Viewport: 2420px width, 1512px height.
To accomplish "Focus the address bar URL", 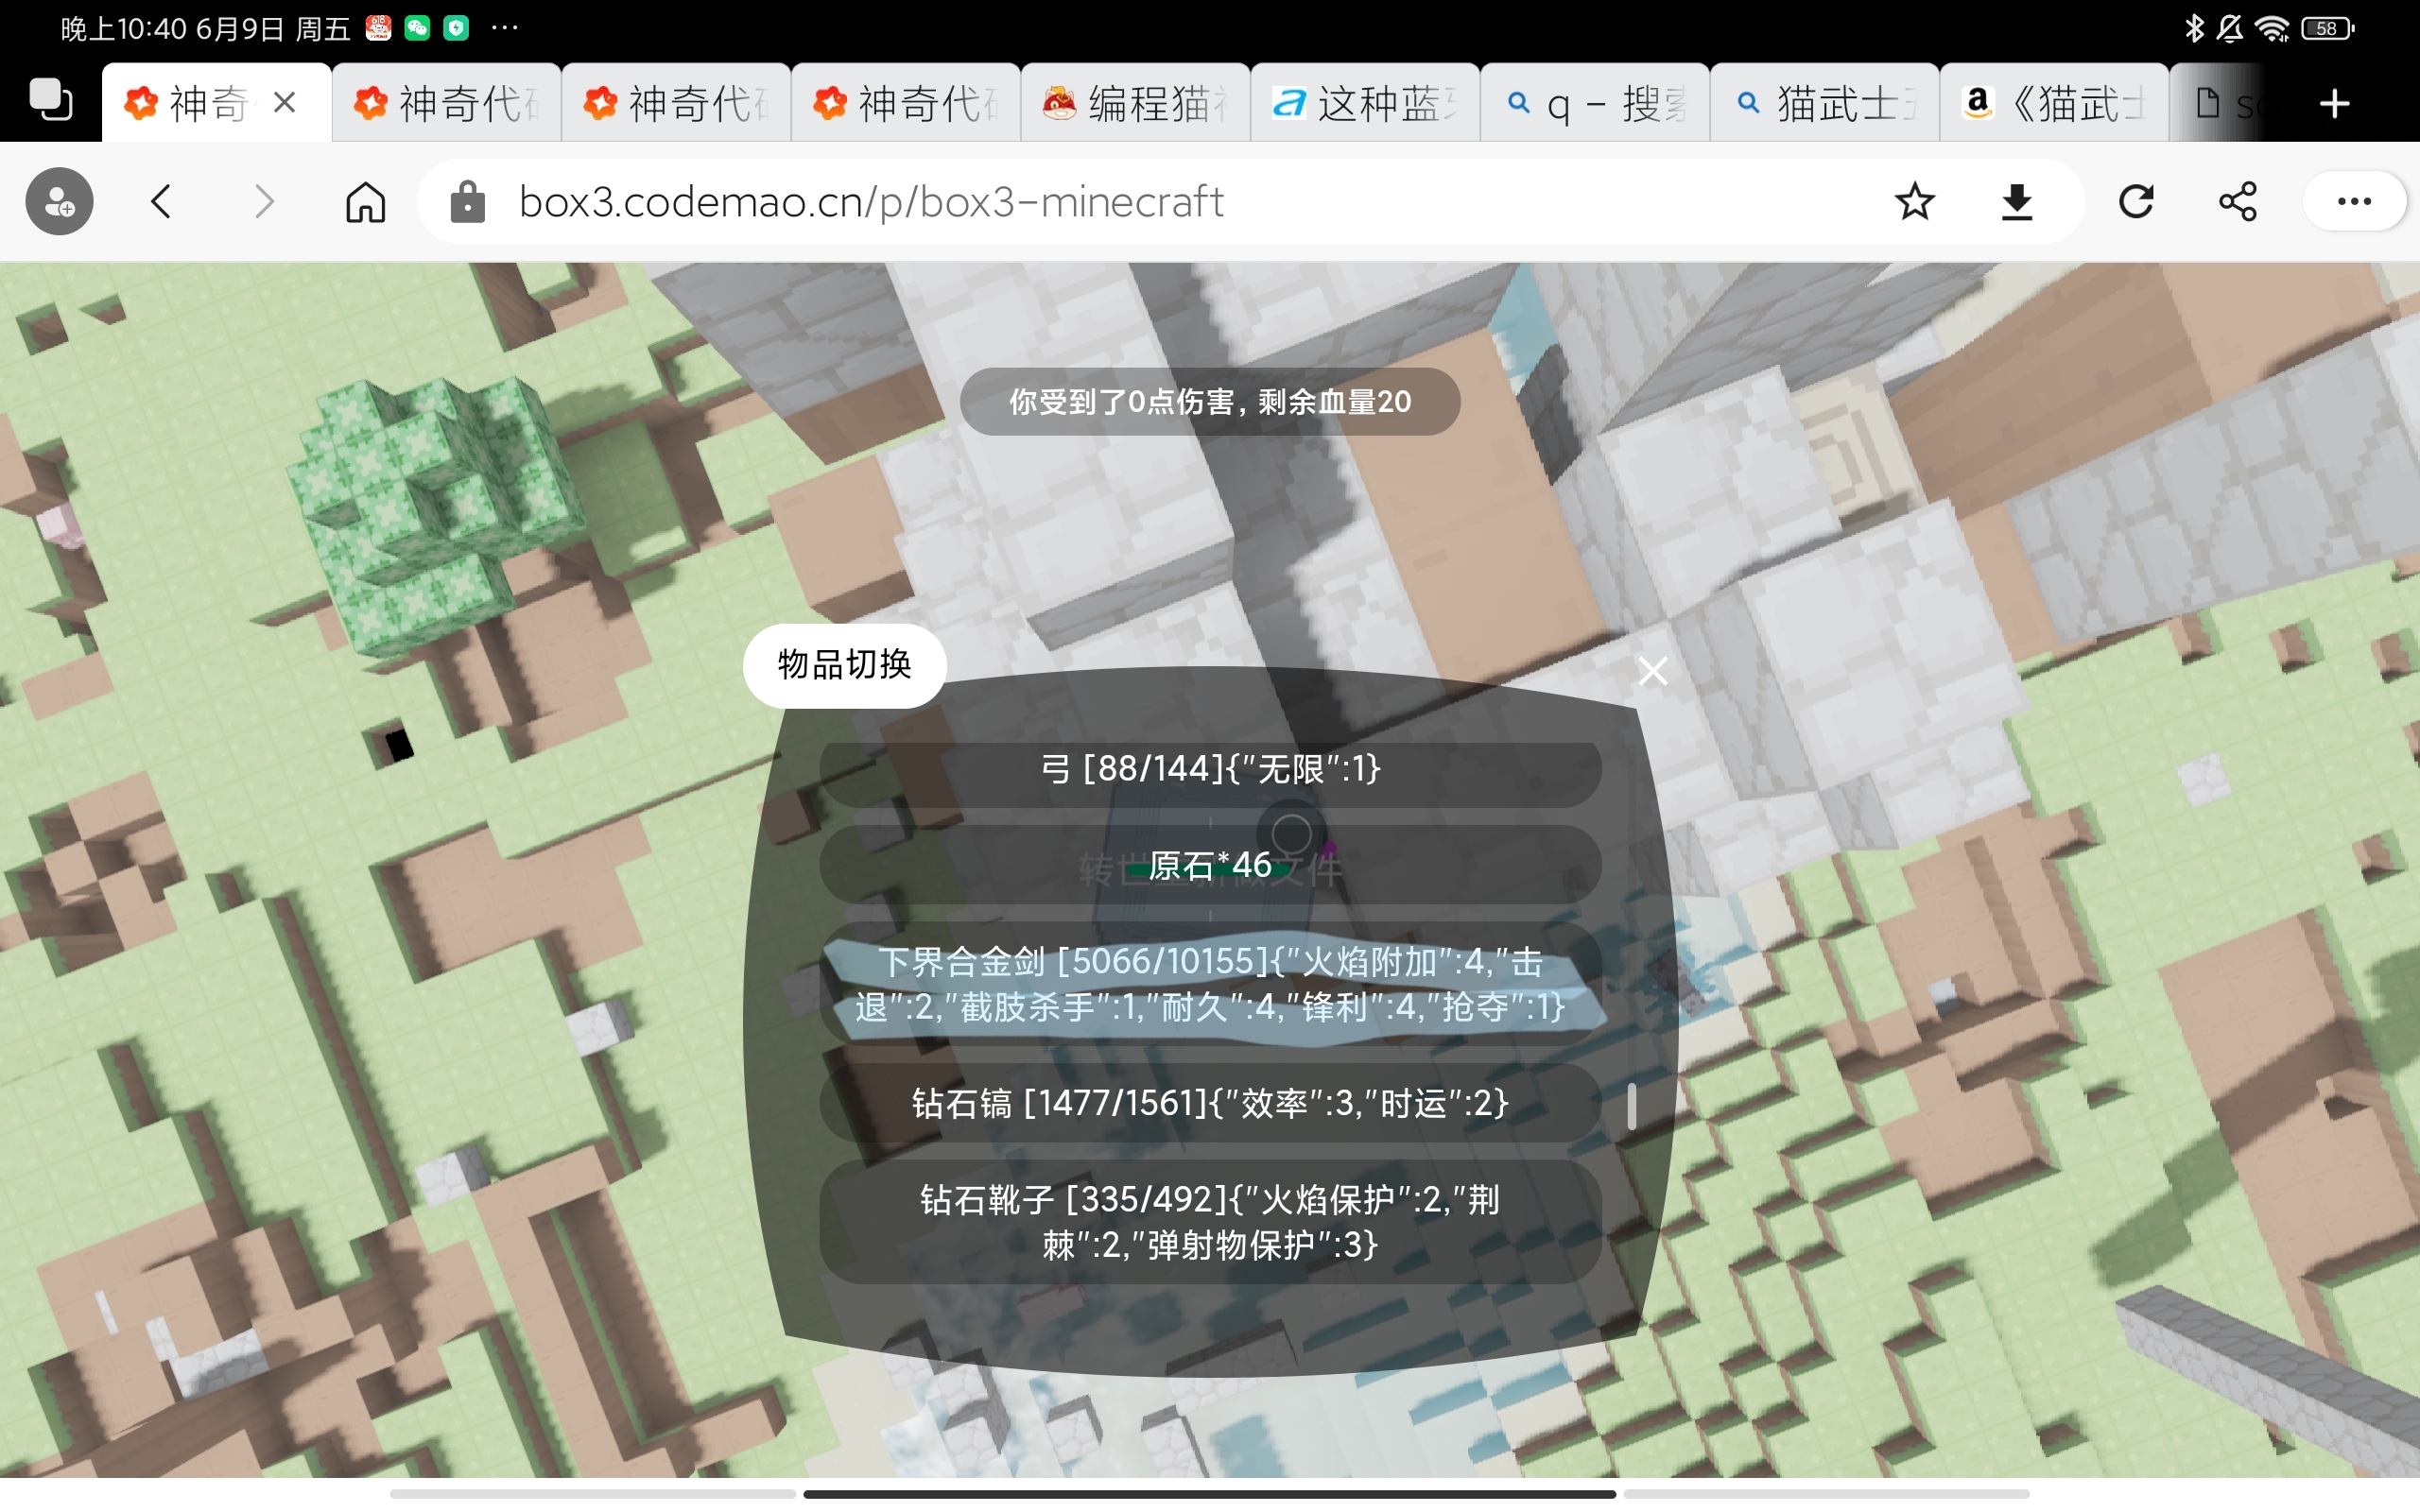I will point(871,202).
